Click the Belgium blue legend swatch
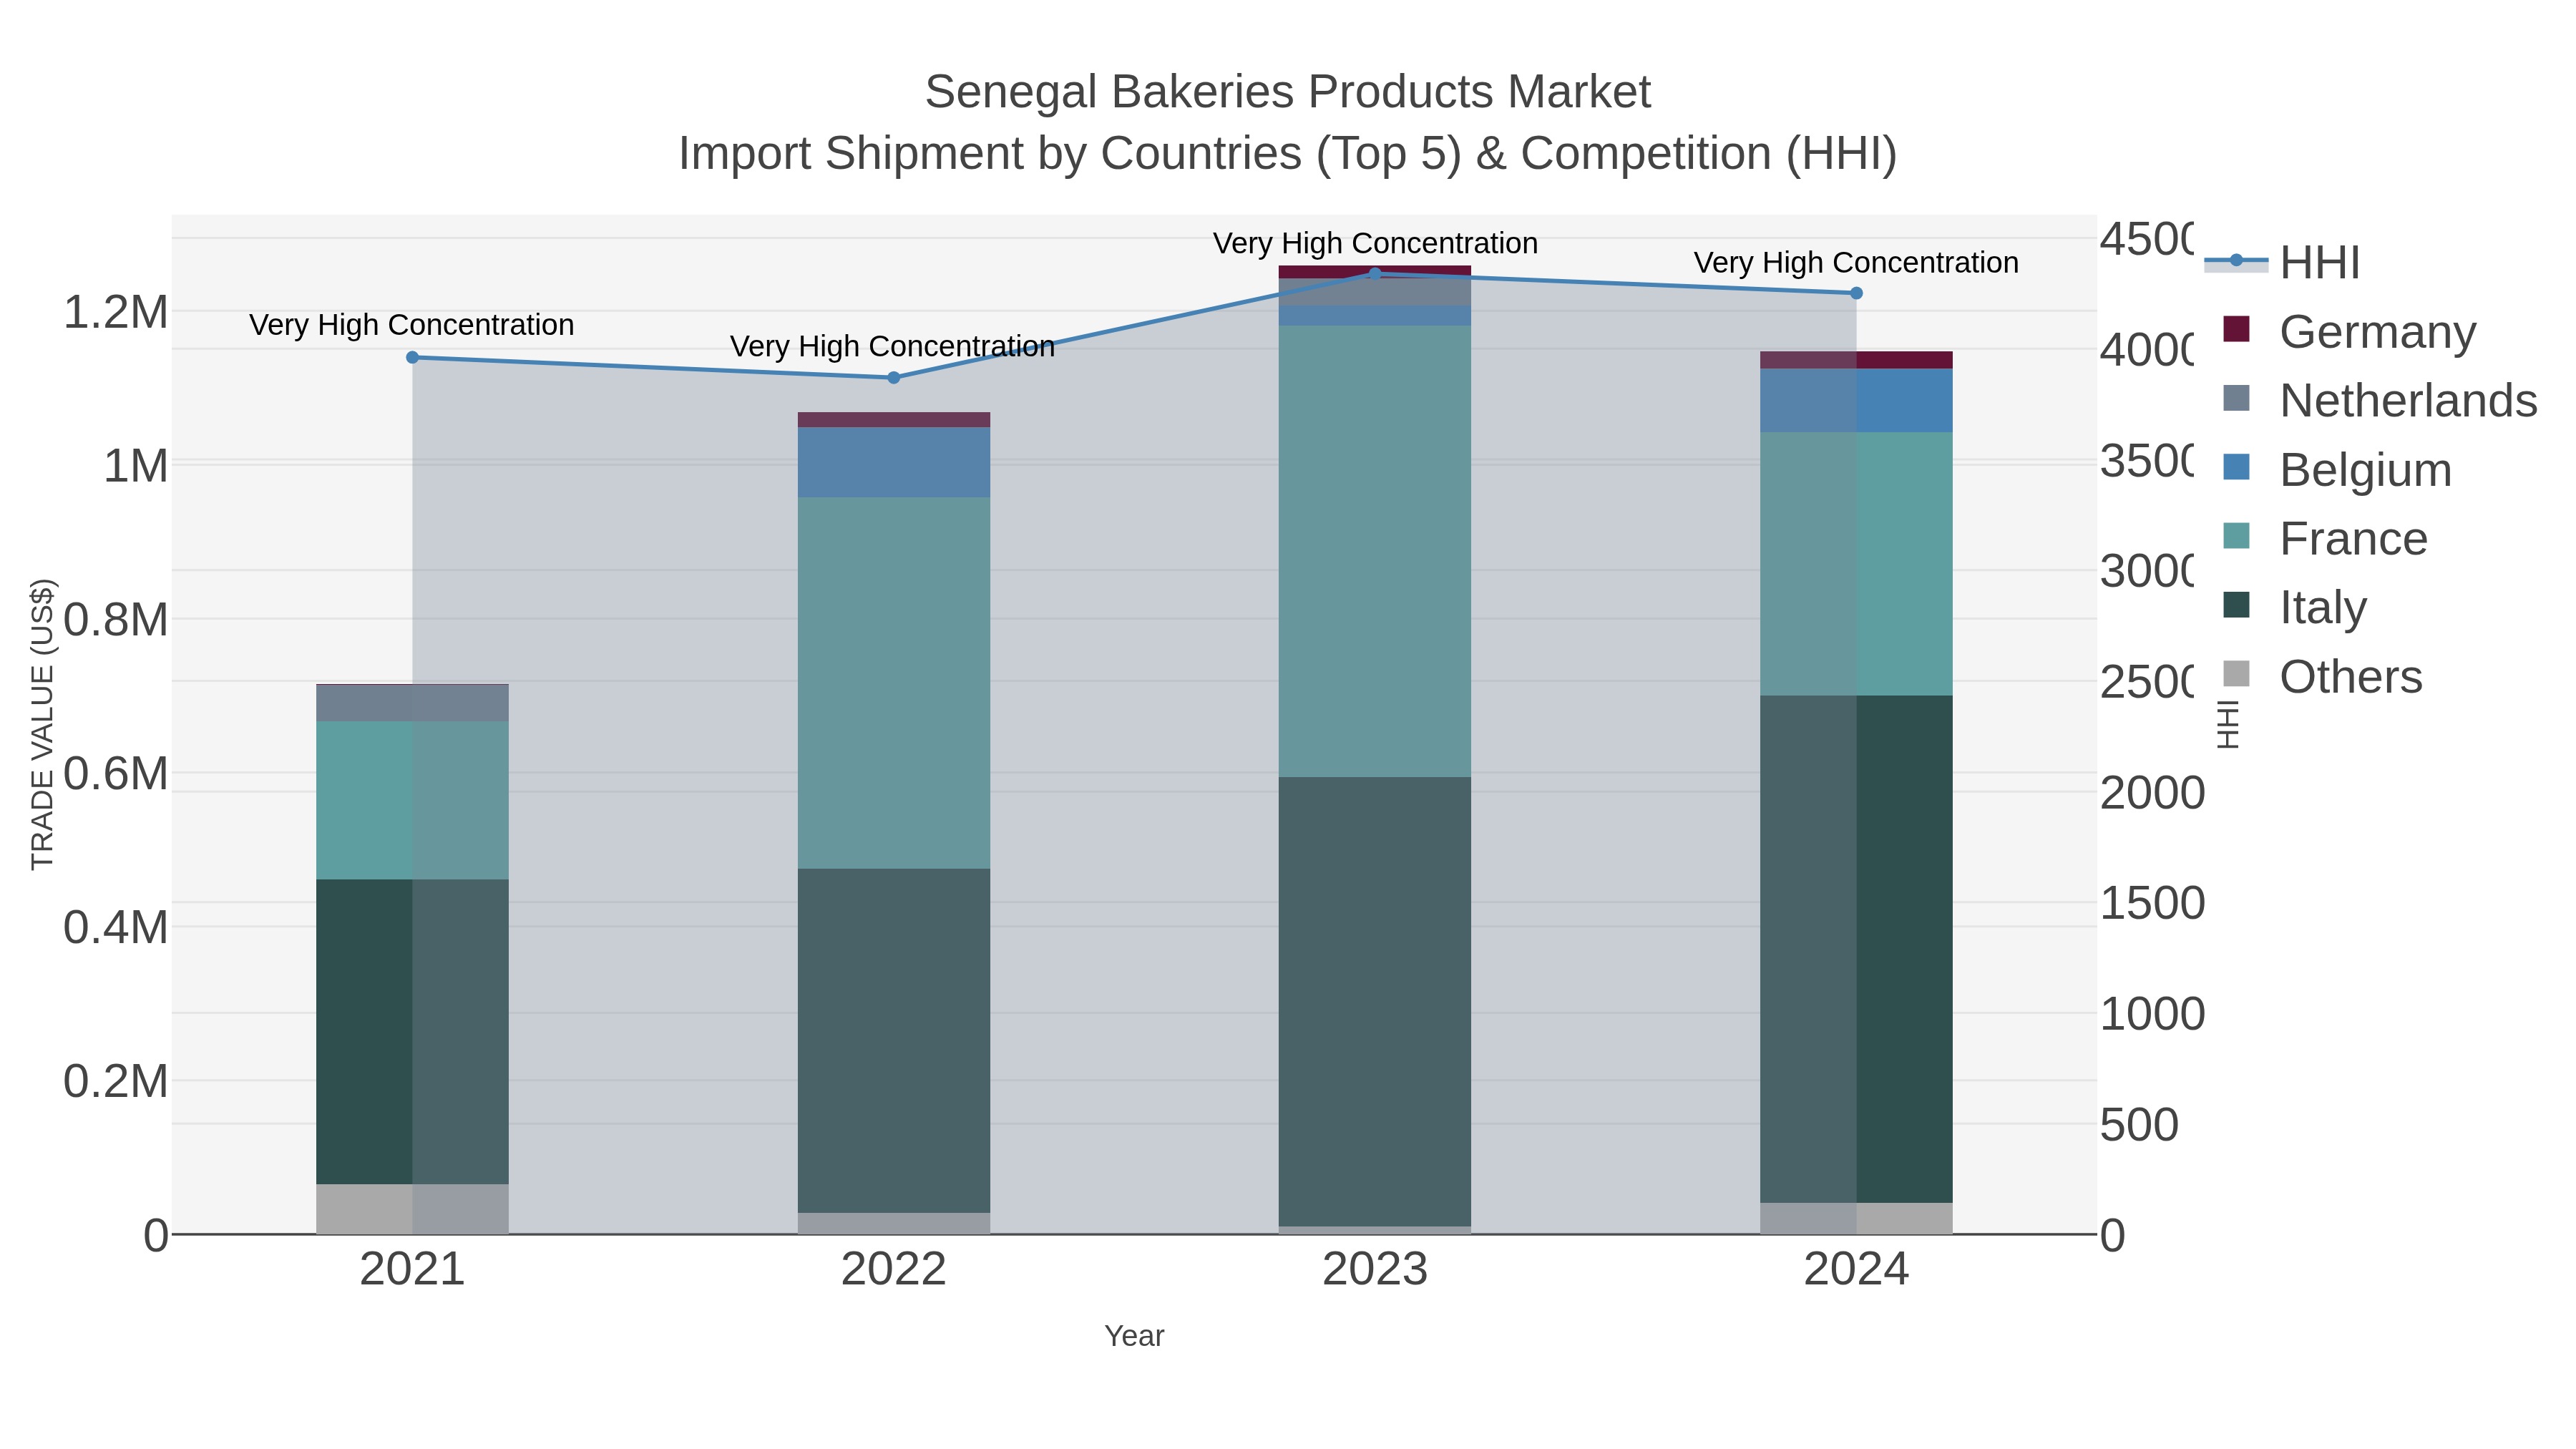Viewport: 2576px width, 1449px height. (2236, 467)
